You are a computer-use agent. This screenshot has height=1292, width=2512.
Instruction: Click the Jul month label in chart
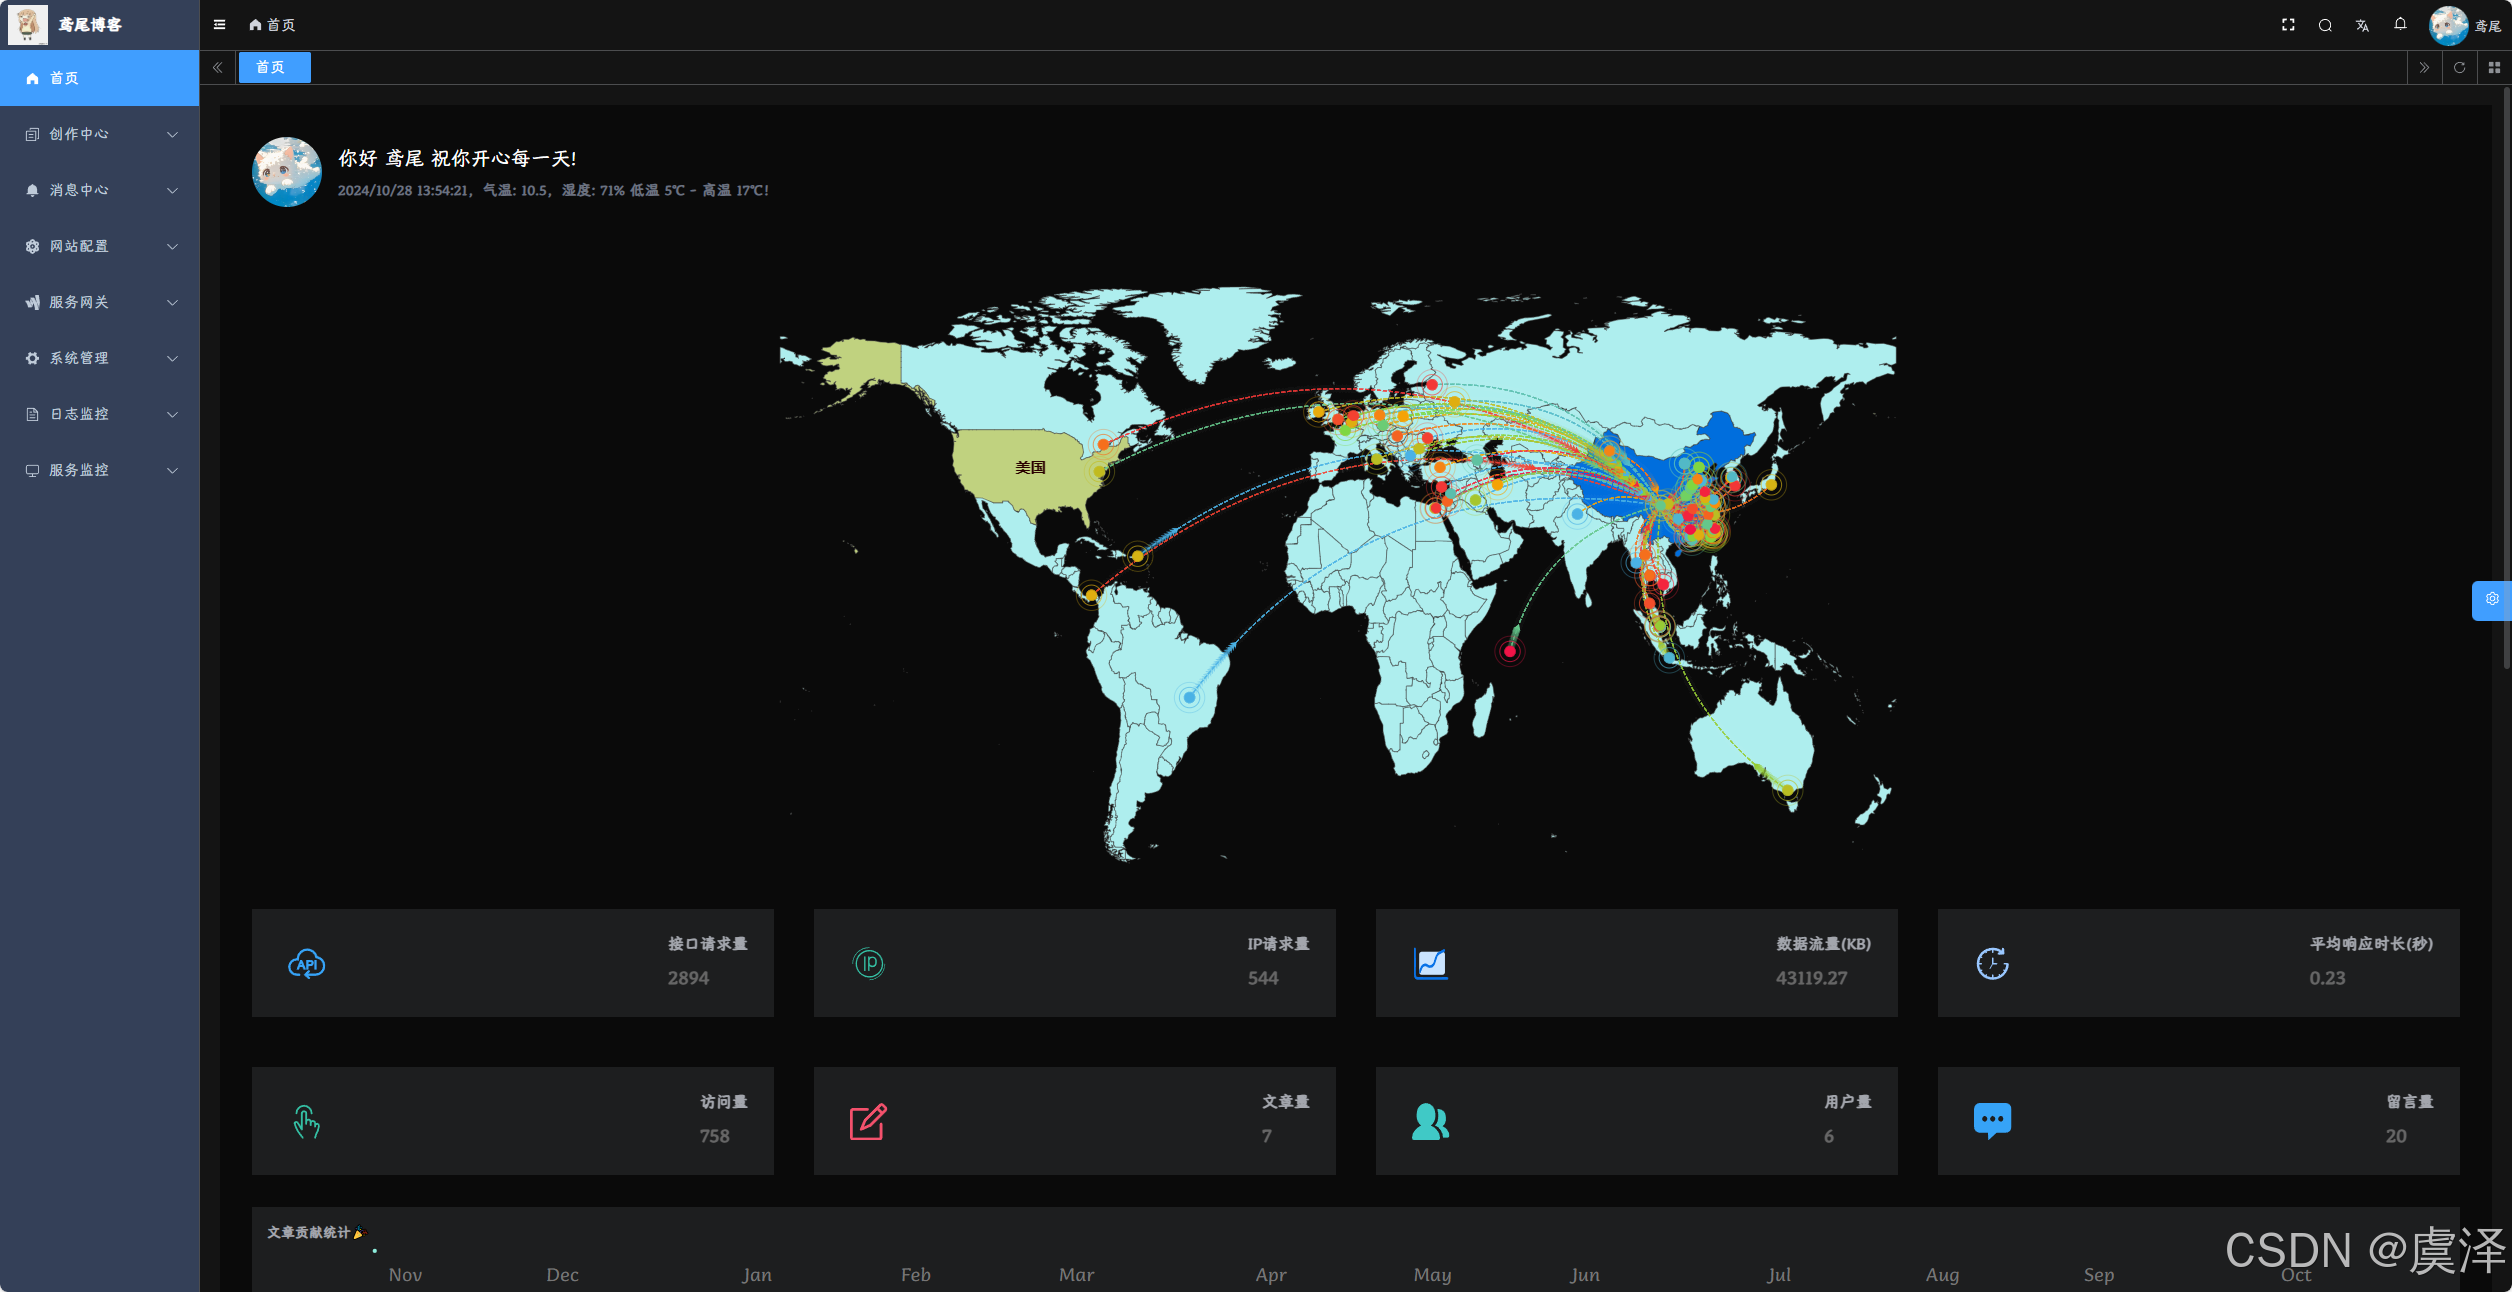click(x=1778, y=1275)
